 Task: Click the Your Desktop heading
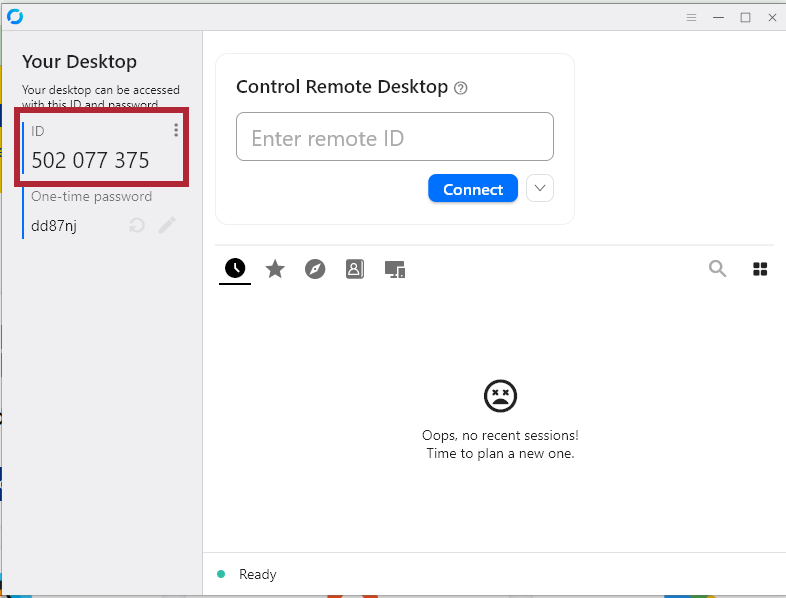click(79, 62)
